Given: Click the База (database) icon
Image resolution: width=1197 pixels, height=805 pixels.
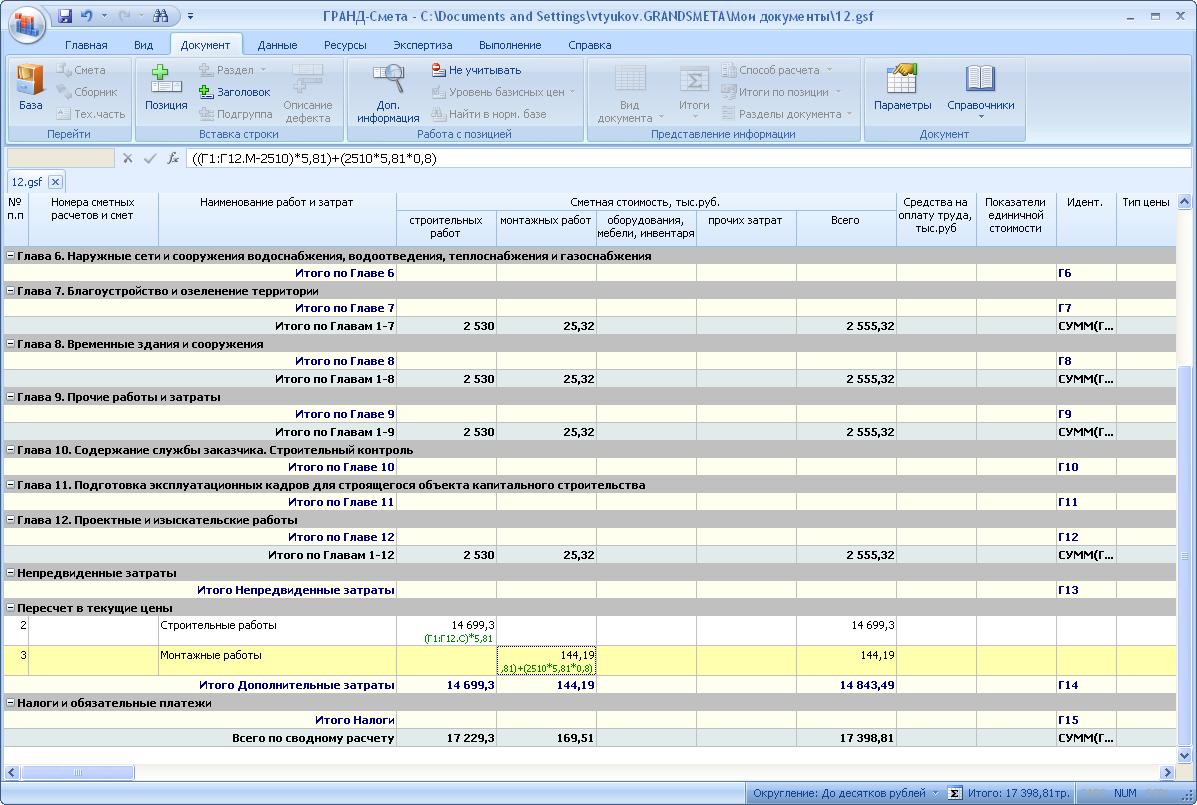Looking at the screenshot, I should [x=30, y=86].
